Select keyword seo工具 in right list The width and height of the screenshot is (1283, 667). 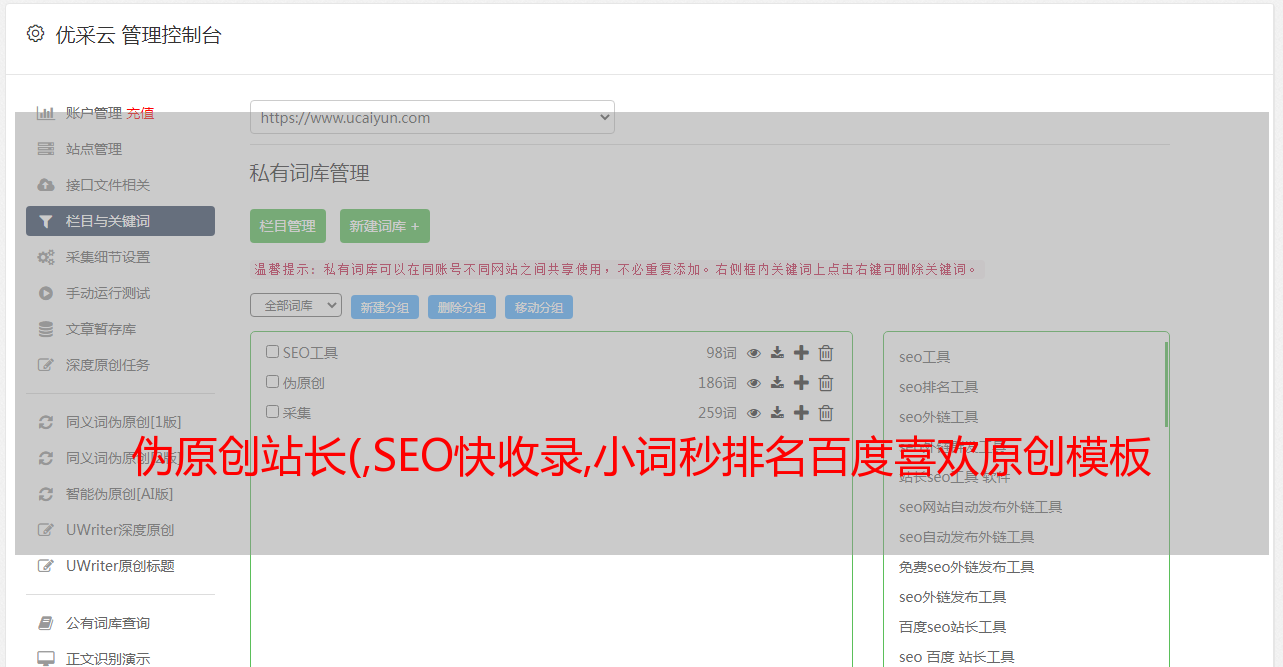coord(924,357)
